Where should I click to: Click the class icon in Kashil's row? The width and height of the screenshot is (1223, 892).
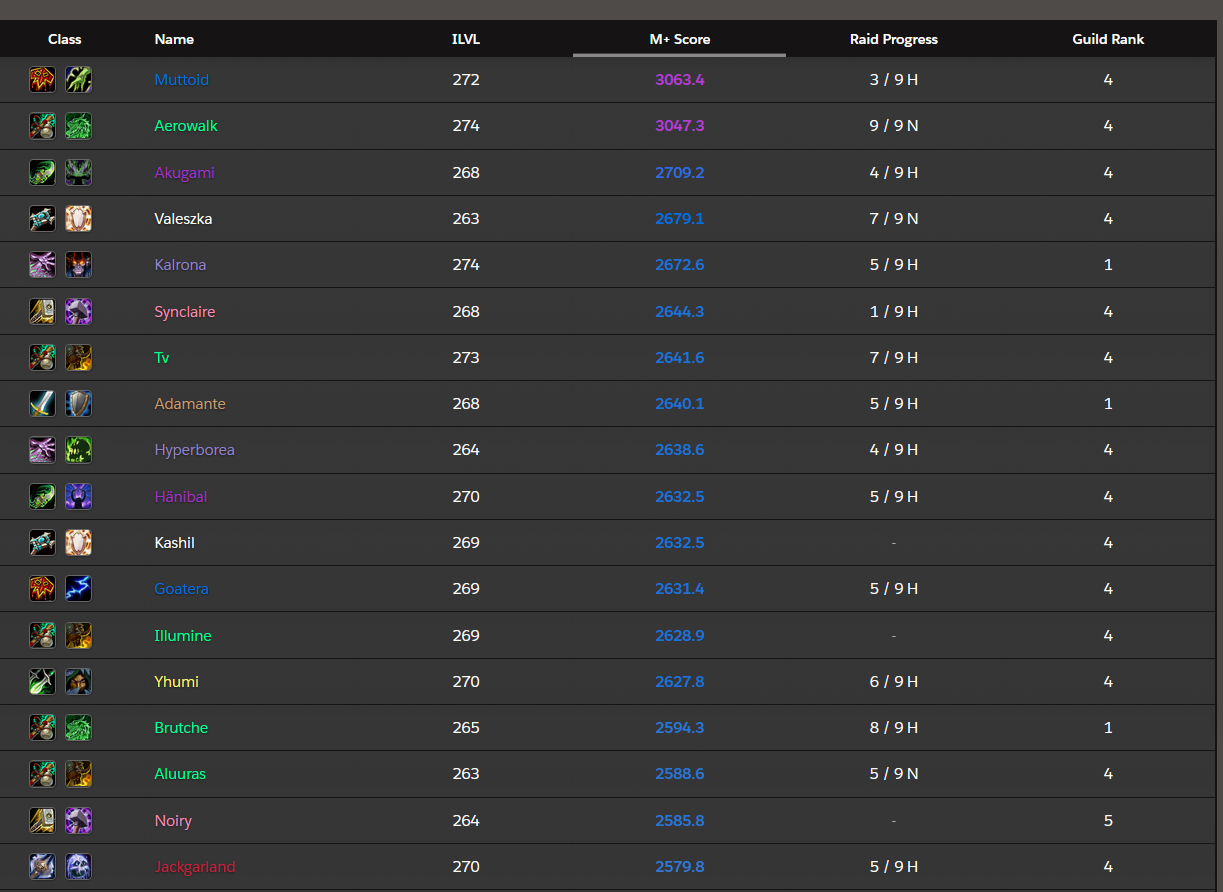click(42, 543)
